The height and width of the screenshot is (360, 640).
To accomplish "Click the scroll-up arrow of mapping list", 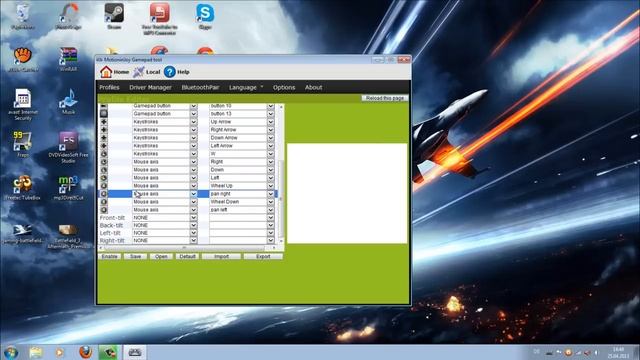I will coord(281,107).
